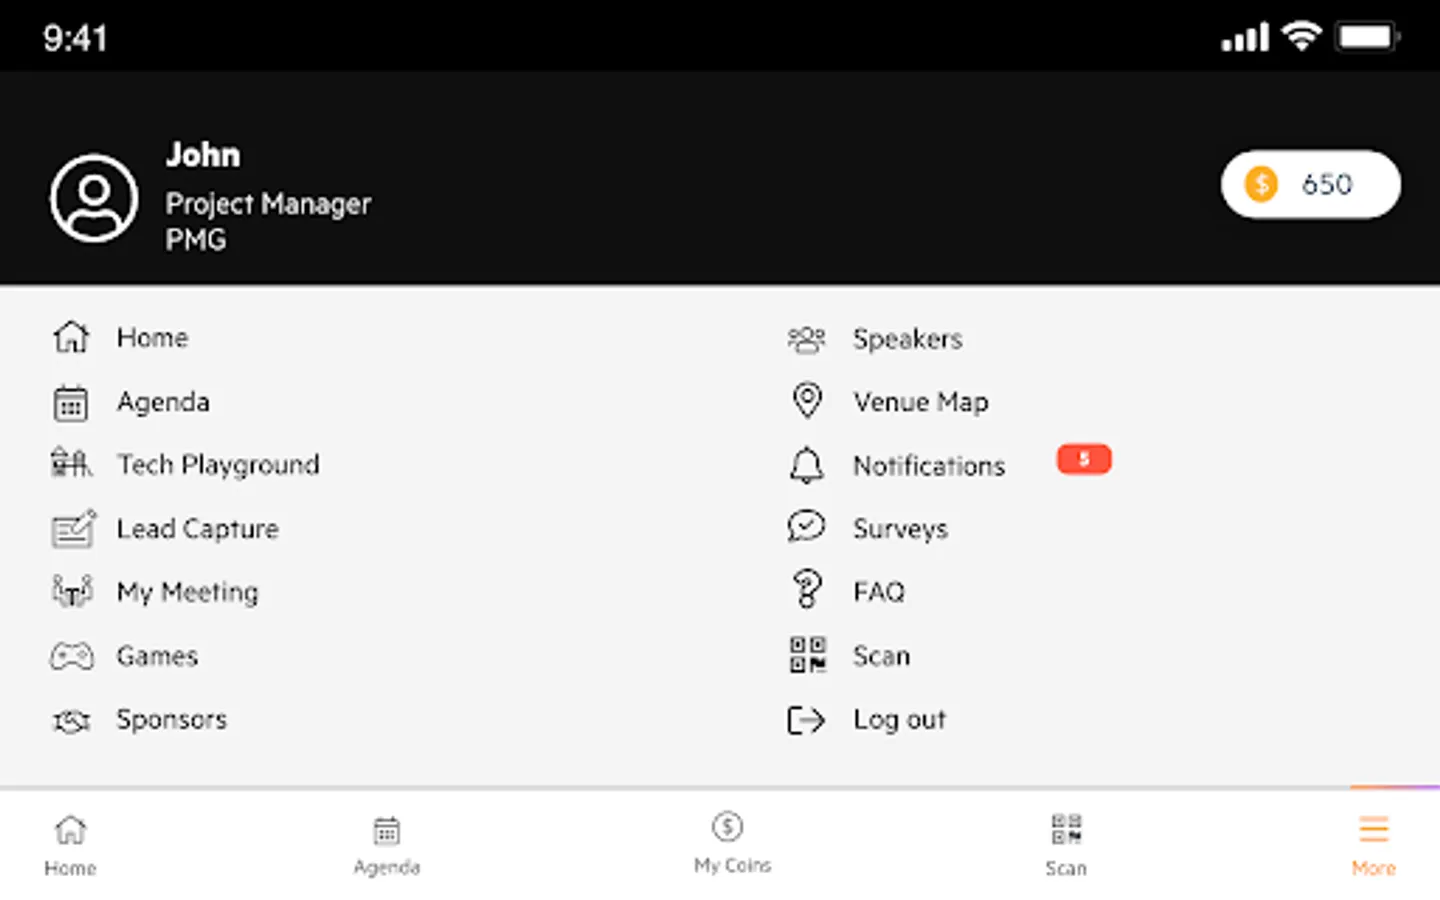
Task: Tap the Sponsors handshake icon
Action: click(x=72, y=720)
